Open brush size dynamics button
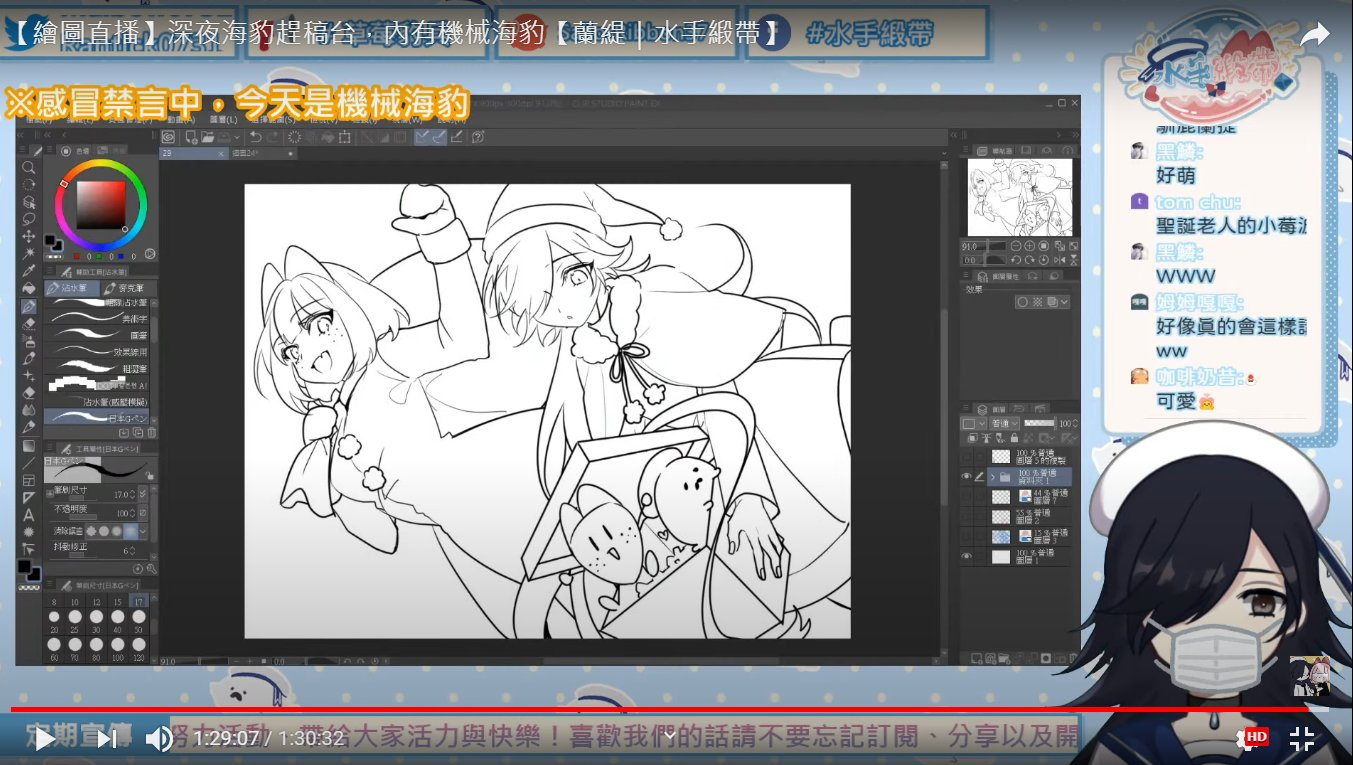The height and width of the screenshot is (765, 1353). pyautogui.click(x=143, y=494)
